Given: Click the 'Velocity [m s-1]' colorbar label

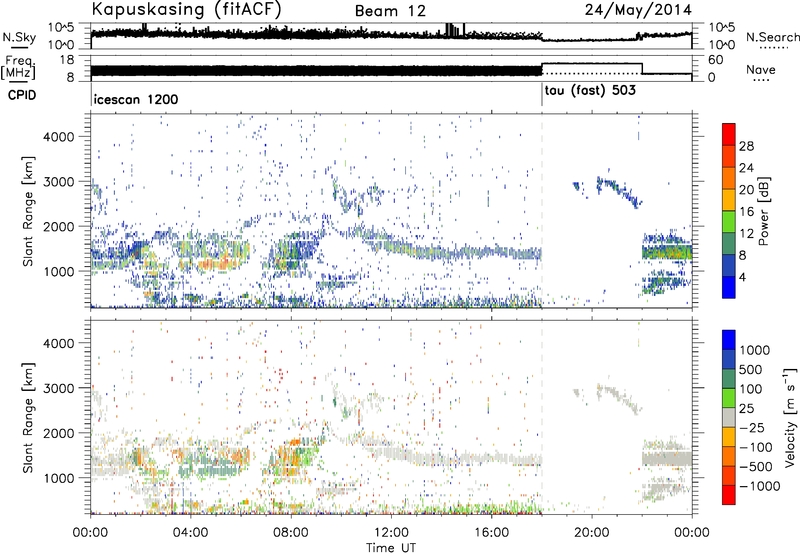Looking at the screenshot, I should pyautogui.click(x=790, y=417).
